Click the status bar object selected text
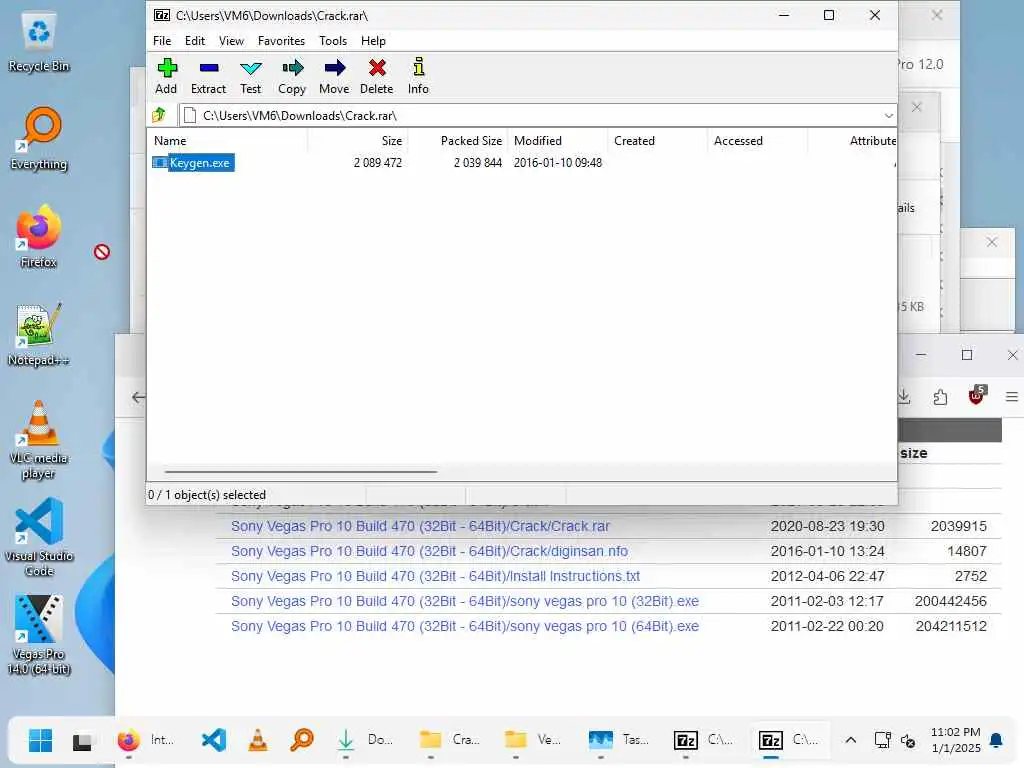1024x768 pixels. point(207,495)
